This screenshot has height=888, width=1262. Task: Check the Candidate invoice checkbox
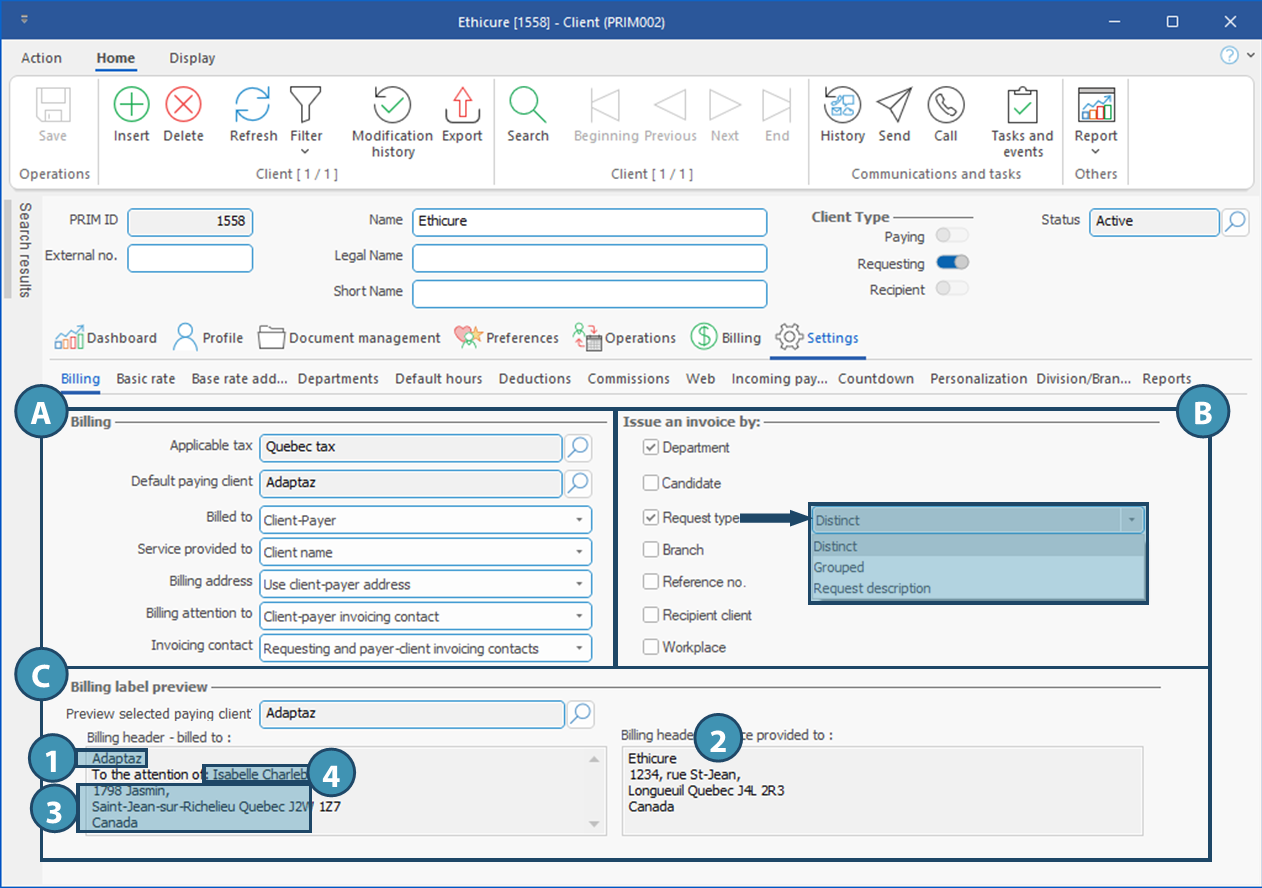pyautogui.click(x=651, y=483)
